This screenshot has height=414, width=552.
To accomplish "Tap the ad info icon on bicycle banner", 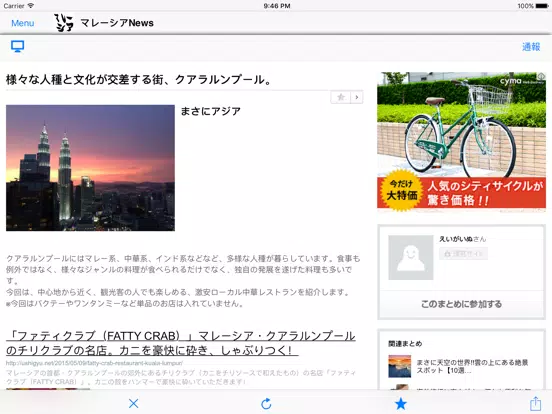I will click(541, 76).
